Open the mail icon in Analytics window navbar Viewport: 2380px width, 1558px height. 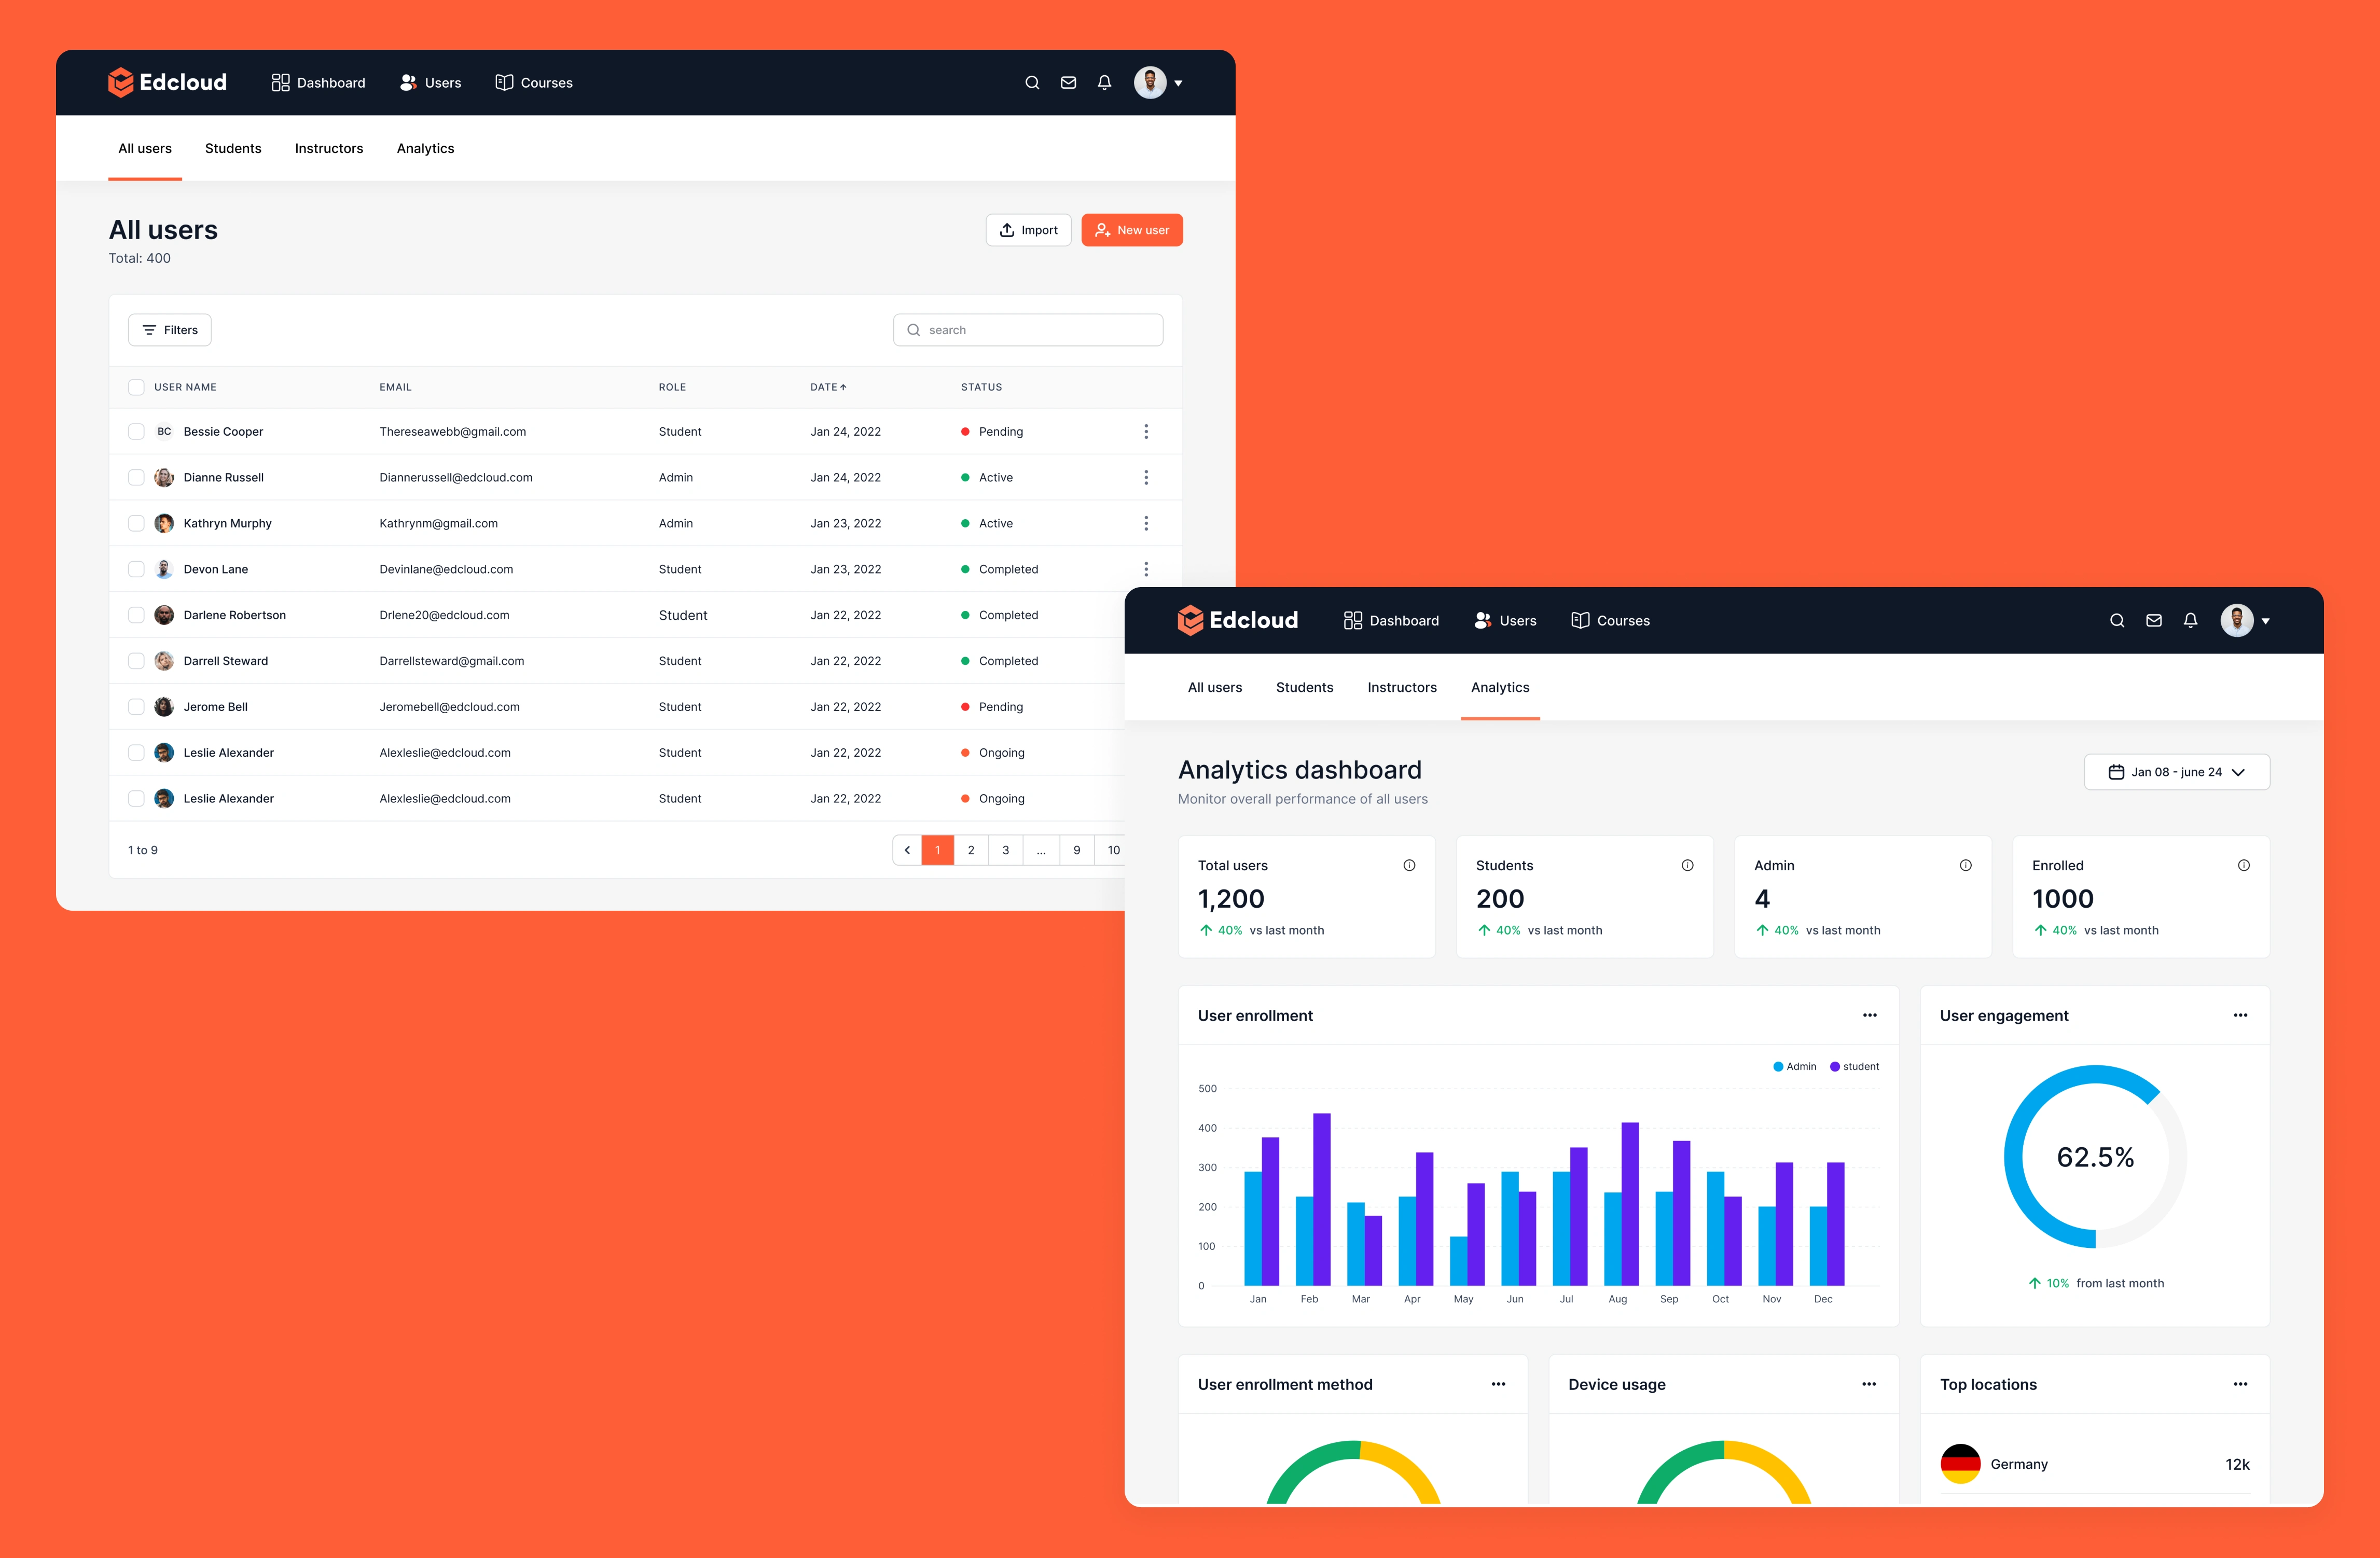2154,620
